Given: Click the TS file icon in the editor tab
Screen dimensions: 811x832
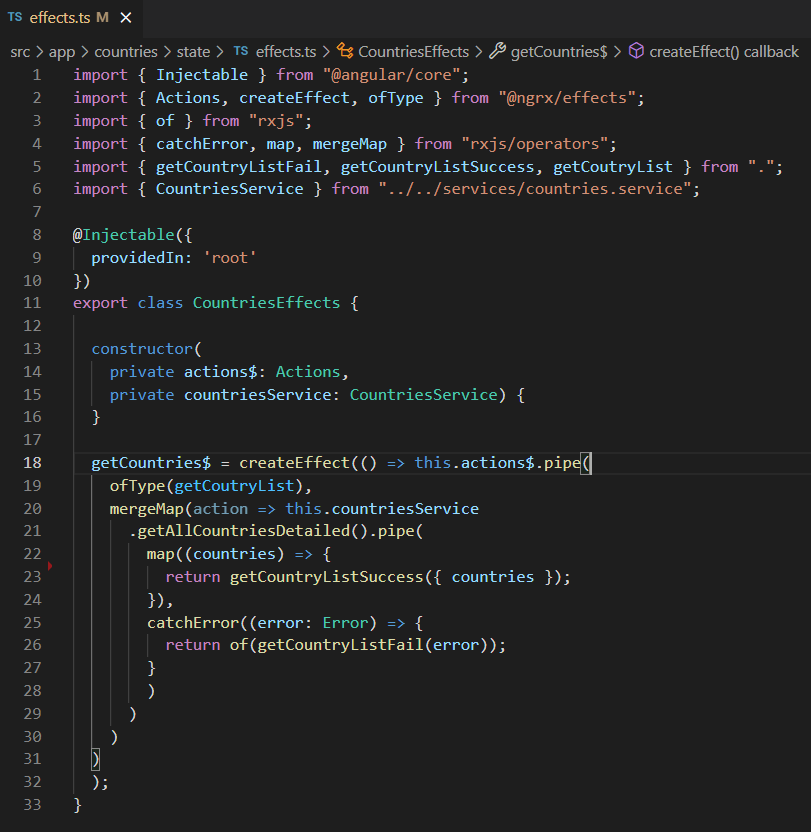Looking at the screenshot, I should [x=15, y=18].
